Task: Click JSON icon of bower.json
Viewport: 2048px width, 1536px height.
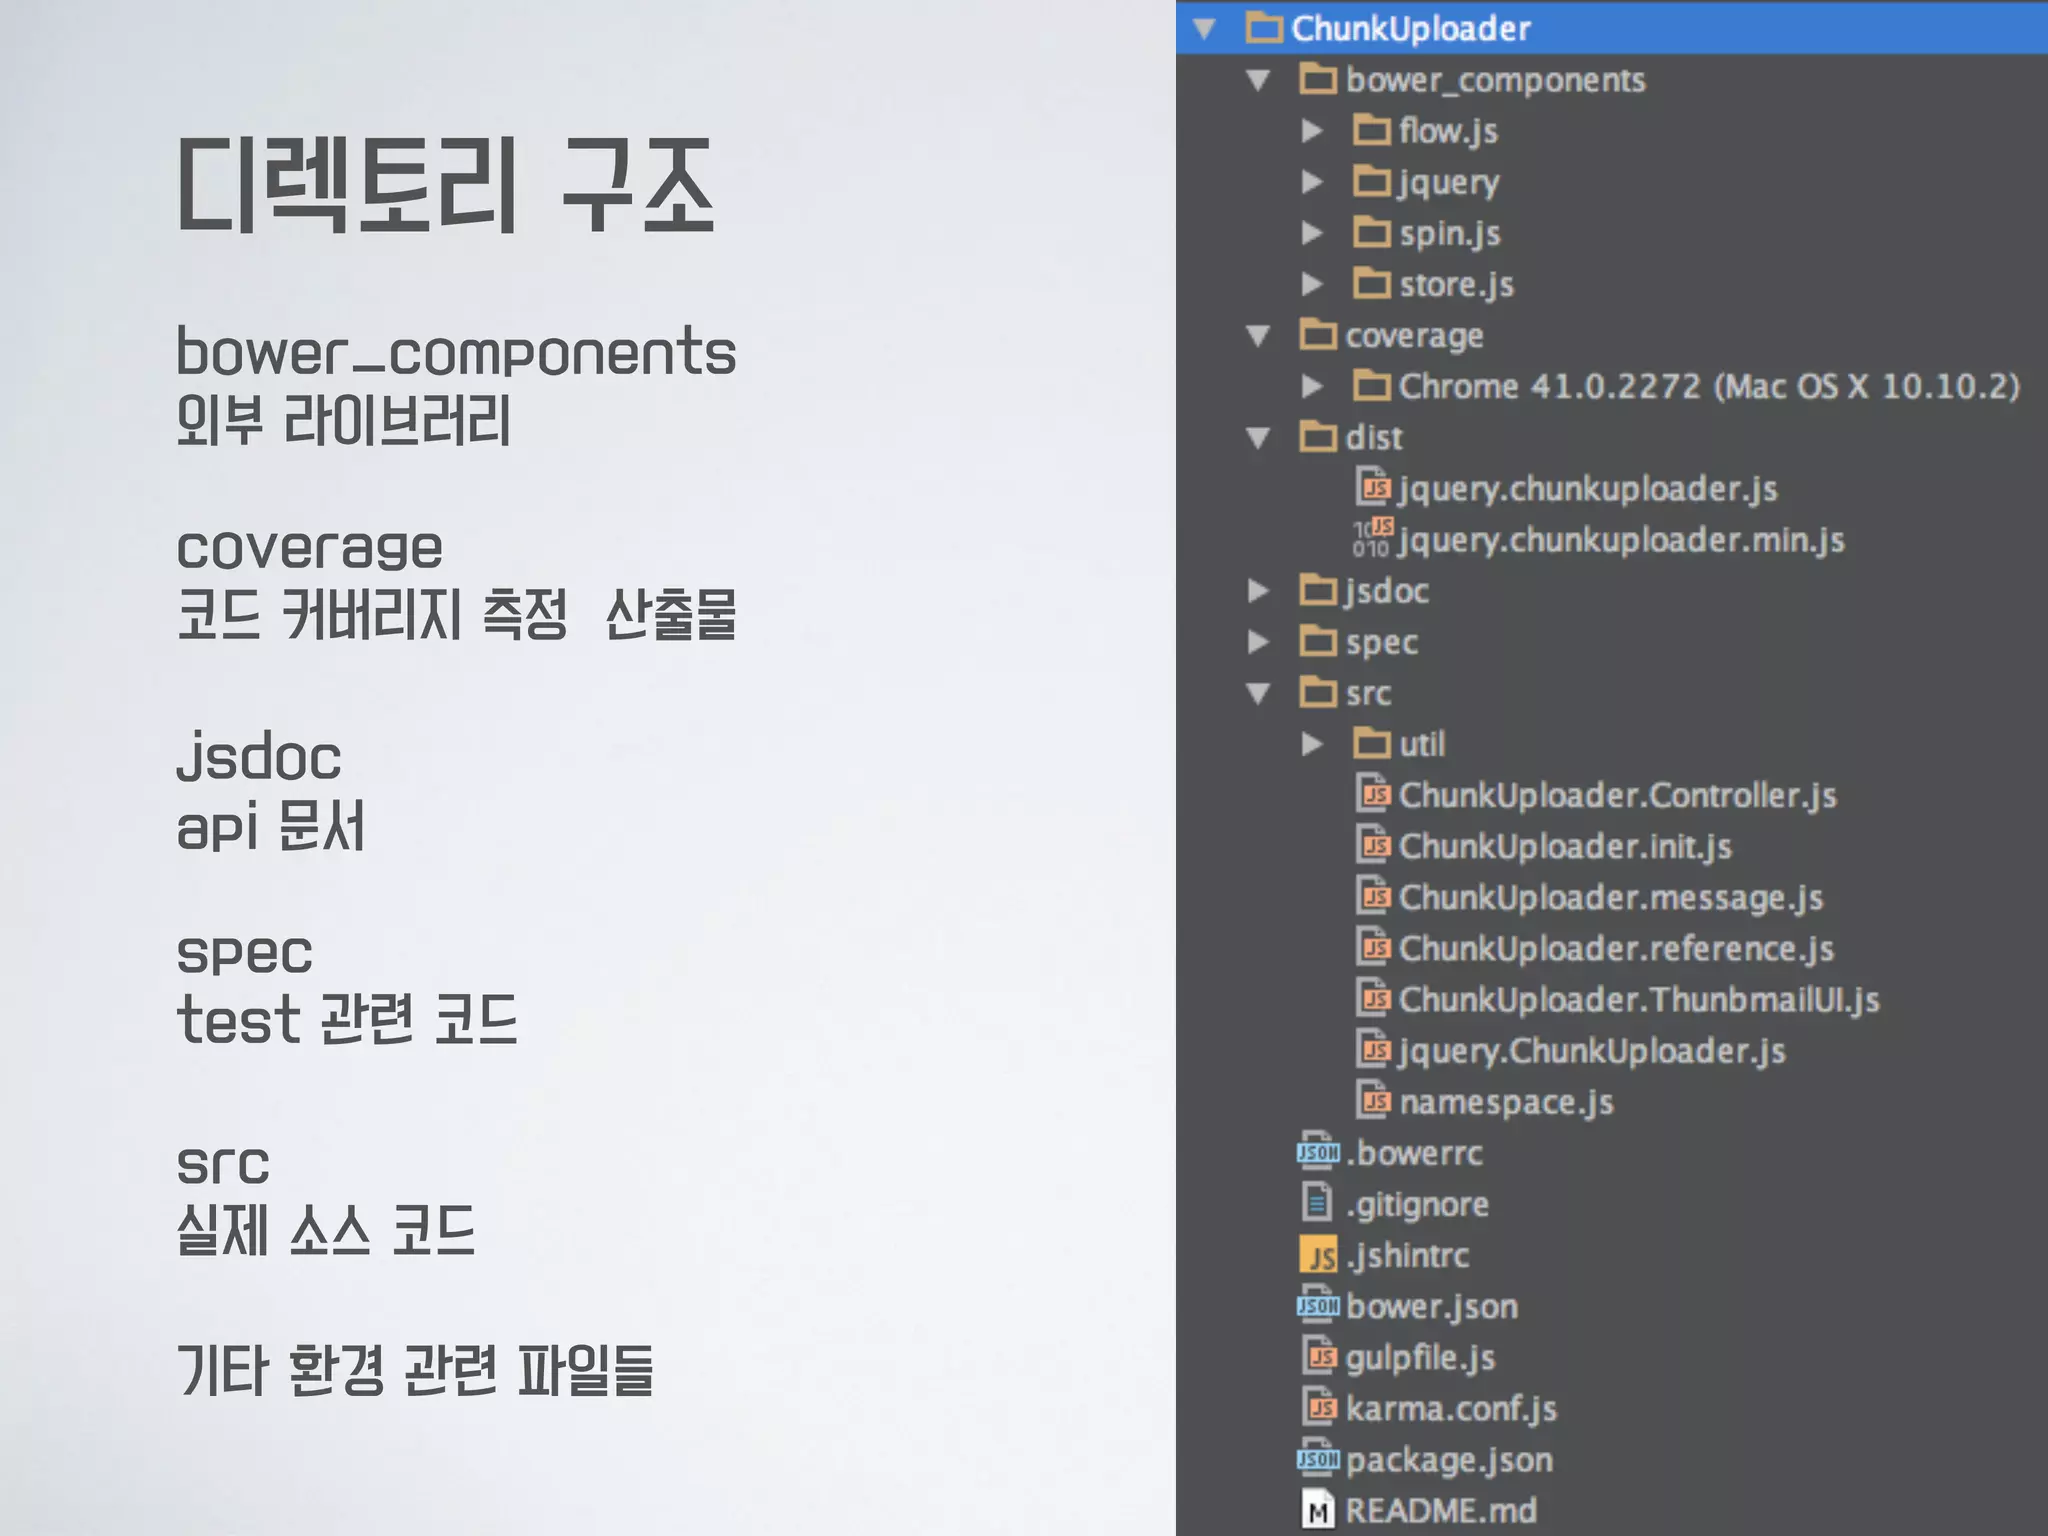Action: pyautogui.click(x=1318, y=1305)
